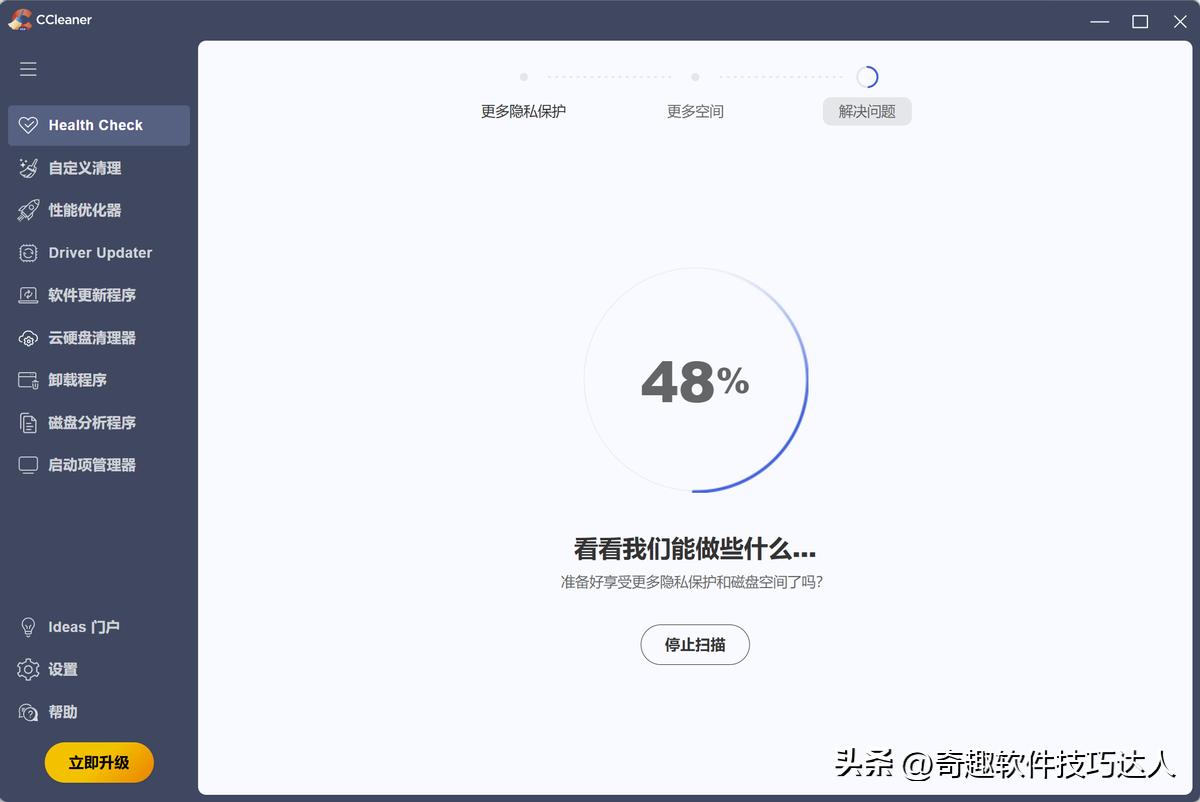The image size is (1200, 802).
Task: Click the 停止扫描 button
Action: click(x=695, y=644)
